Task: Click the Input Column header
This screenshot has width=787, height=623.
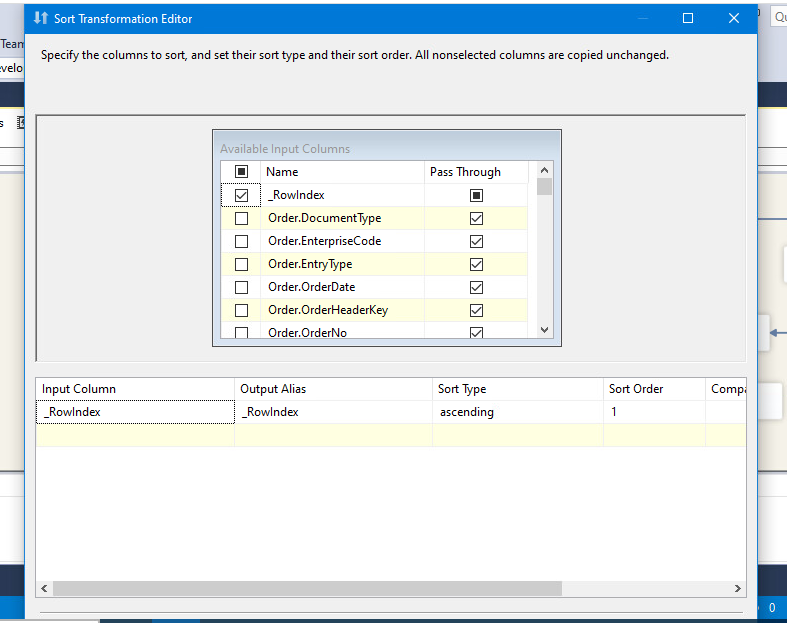Action: click(x=135, y=389)
